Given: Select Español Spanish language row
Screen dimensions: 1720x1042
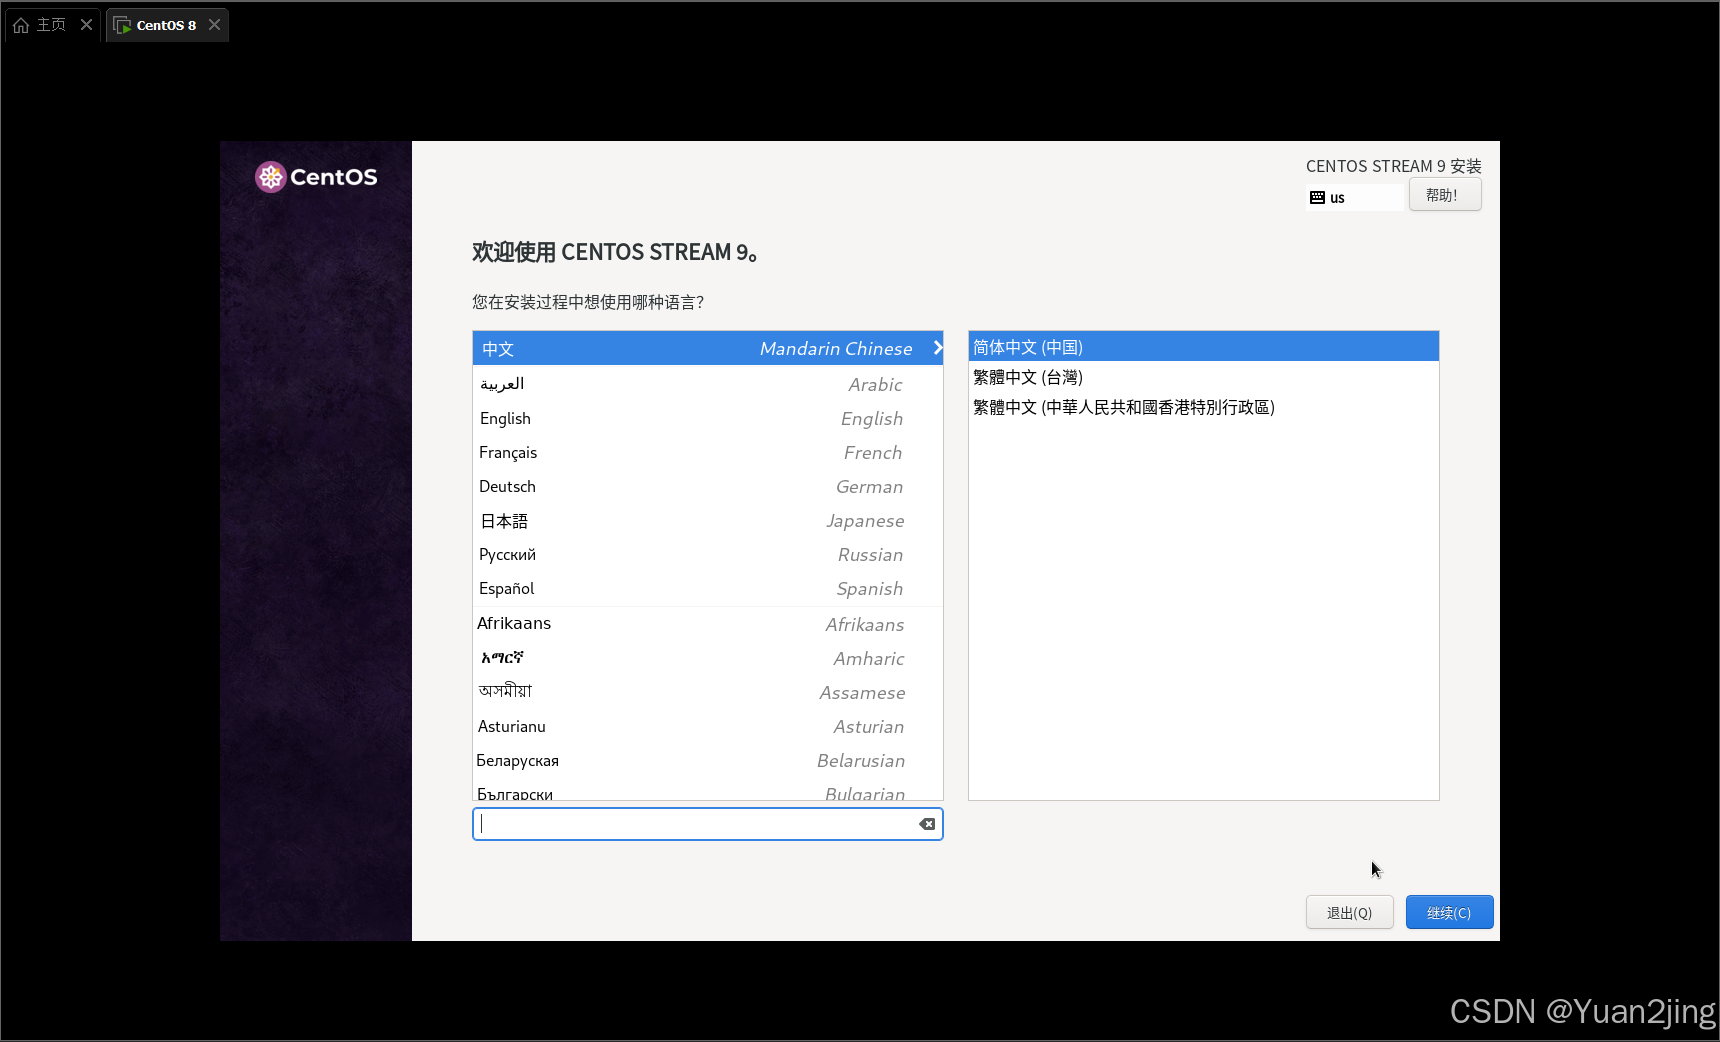Looking at the screenshot, I should click(x=707, y=588).
